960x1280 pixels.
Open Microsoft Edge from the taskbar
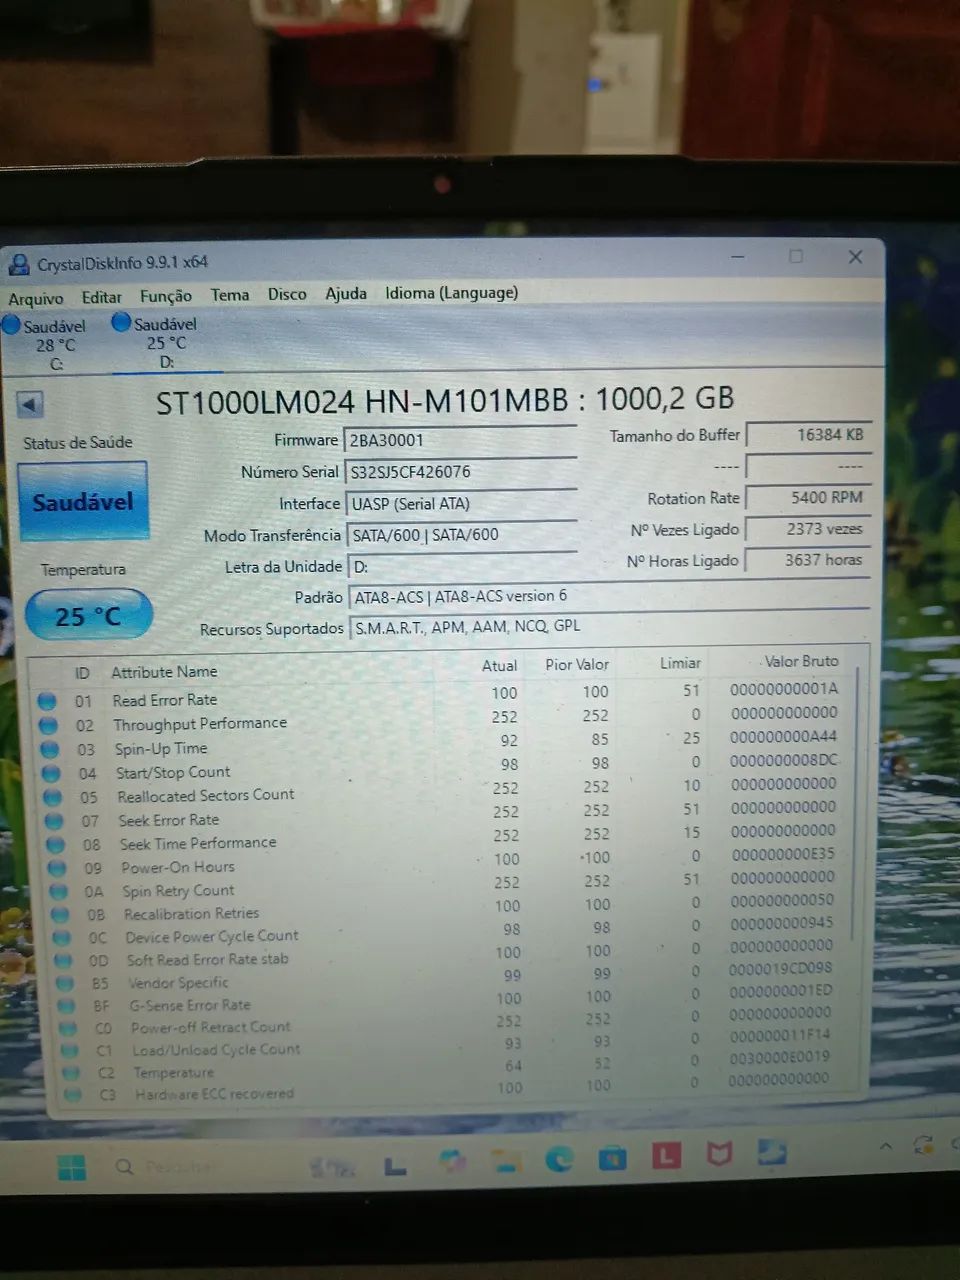click(558, 1159)
